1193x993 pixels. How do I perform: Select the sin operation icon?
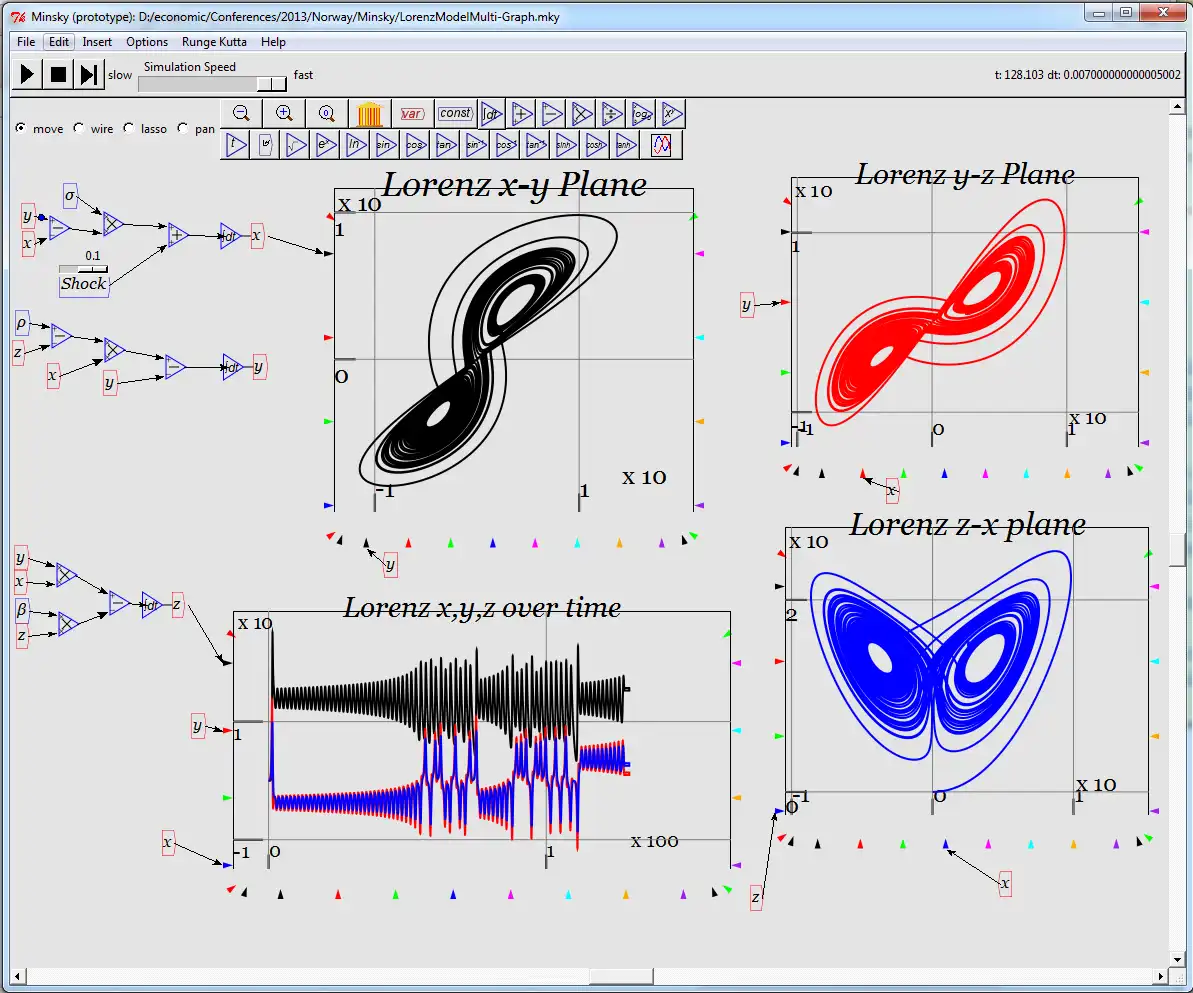coord(386,145)
